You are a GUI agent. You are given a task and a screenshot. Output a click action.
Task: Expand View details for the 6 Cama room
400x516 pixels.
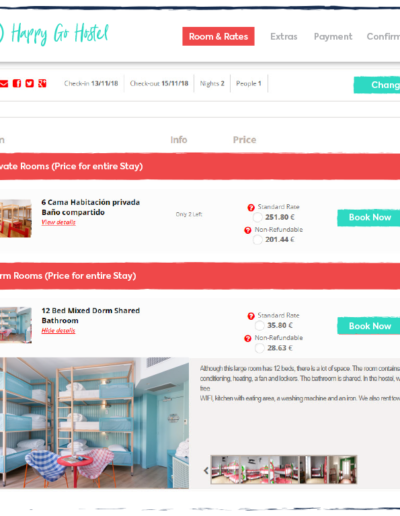[x=58, y=222]
